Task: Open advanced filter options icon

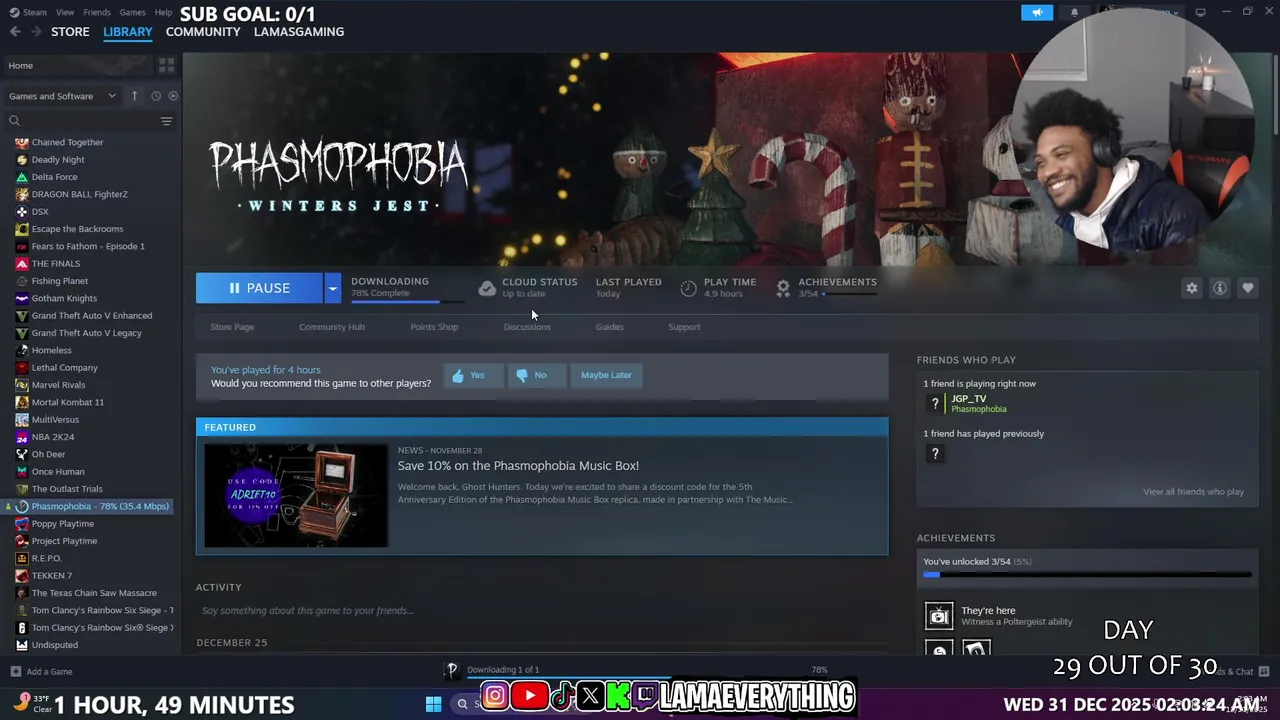Action: (x=166, y=121)
